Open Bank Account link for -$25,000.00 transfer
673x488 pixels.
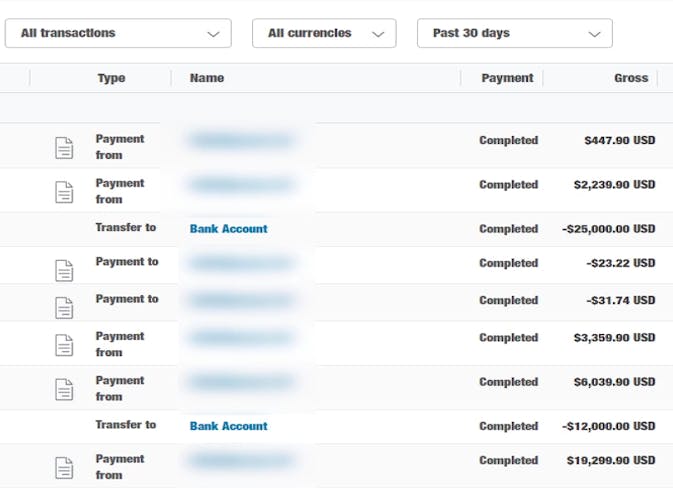tap(229, 229)
